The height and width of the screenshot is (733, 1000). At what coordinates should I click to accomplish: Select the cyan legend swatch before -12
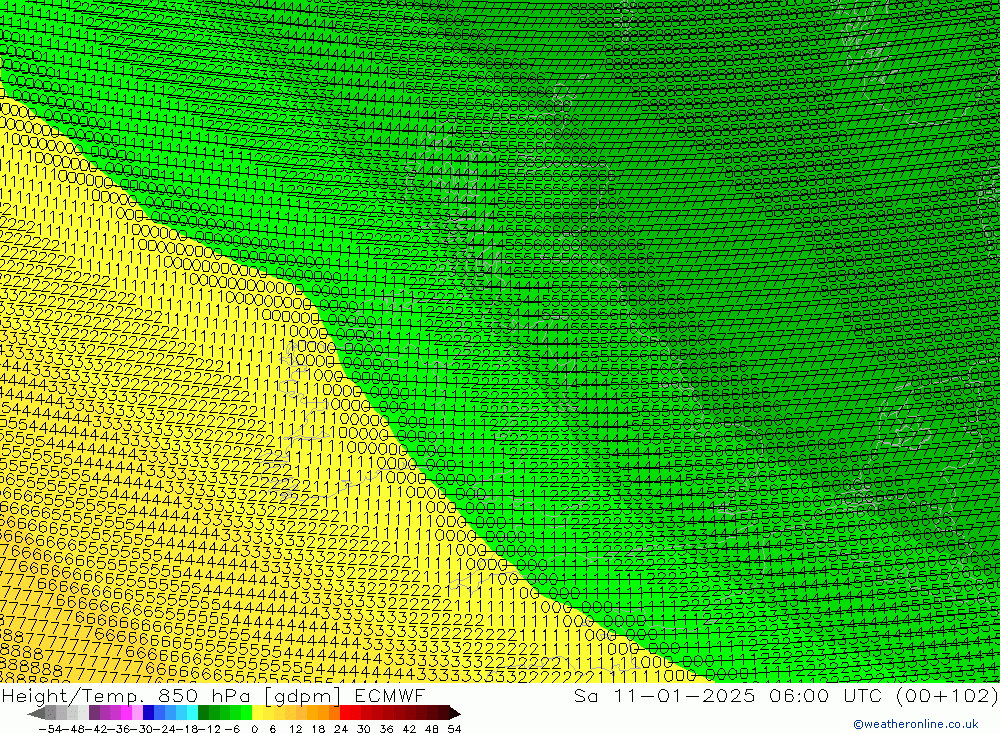tap(192, 713)
